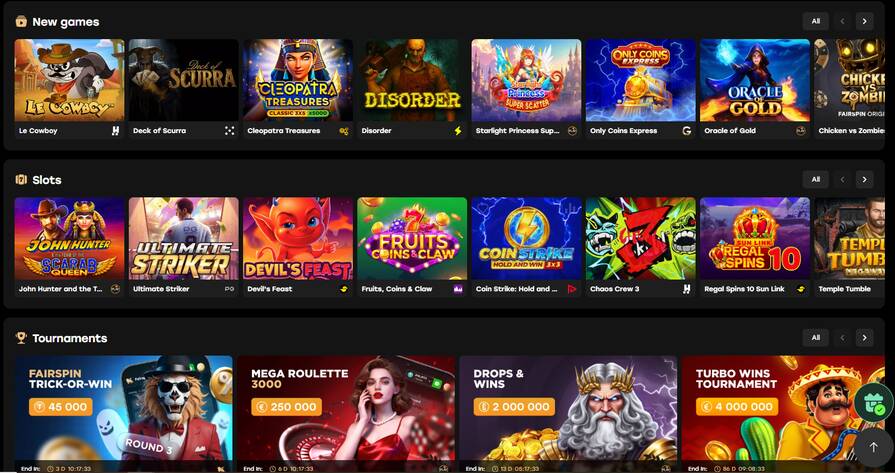Show next Slots with right chevron
Image resolution: width=895 pixels, height=473 pixels.
click(x=864, y=179)
